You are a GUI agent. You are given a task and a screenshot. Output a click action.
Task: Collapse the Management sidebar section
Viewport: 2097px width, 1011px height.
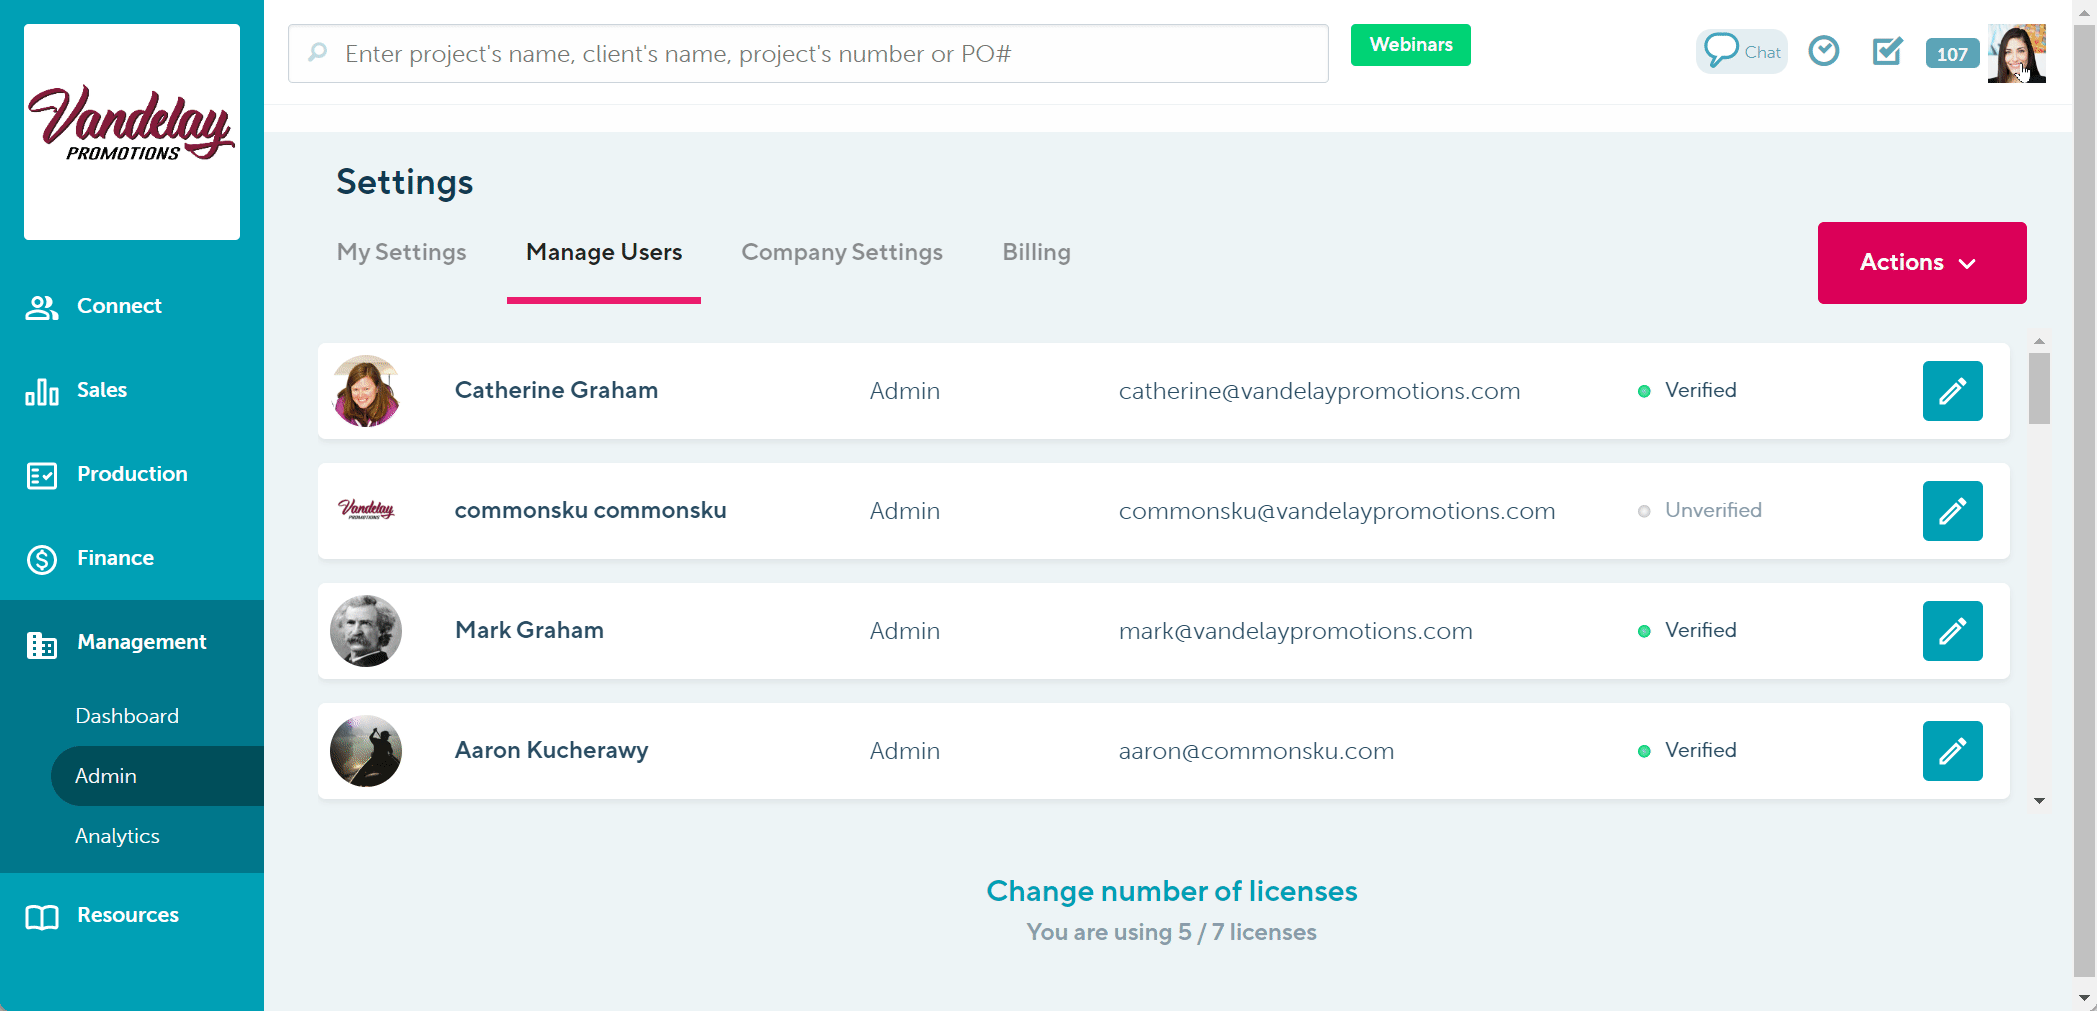pos(141,642)
